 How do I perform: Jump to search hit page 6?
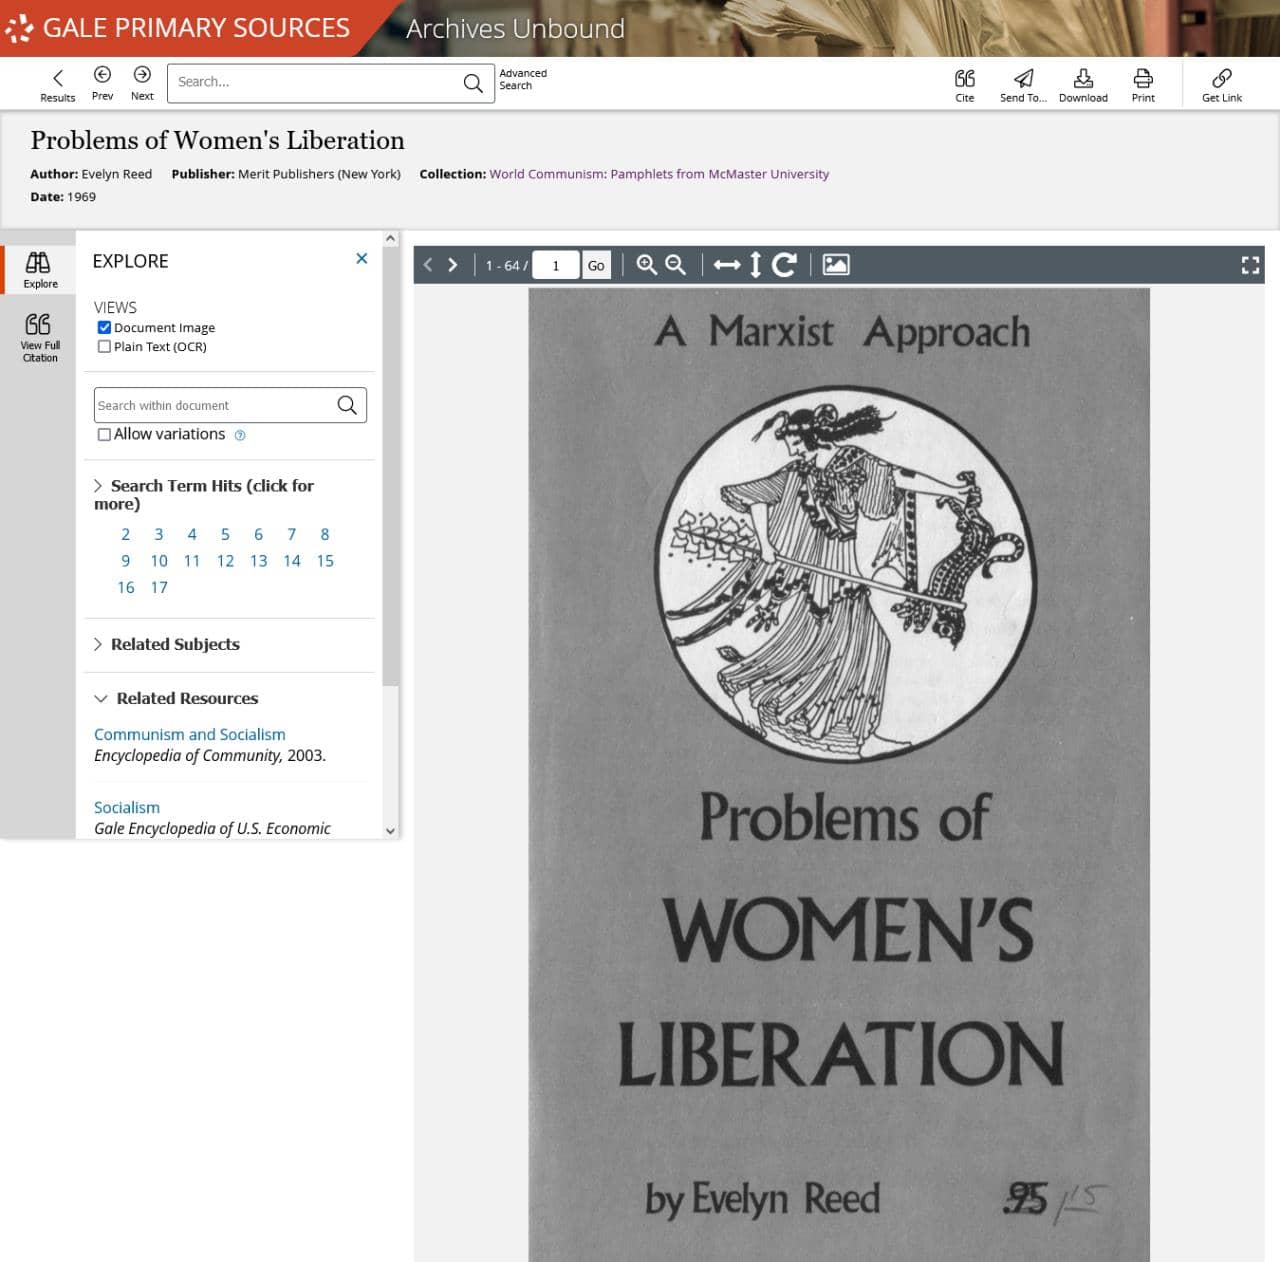pyautogui.click(x=258, y=534)
